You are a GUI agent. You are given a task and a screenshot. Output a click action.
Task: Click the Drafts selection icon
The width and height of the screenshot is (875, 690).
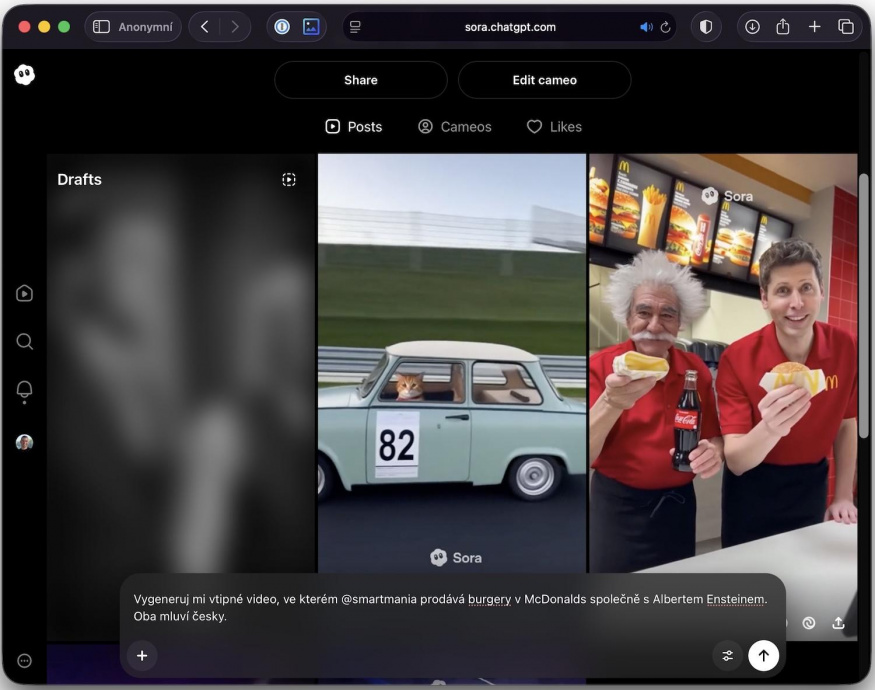point(289,180)
